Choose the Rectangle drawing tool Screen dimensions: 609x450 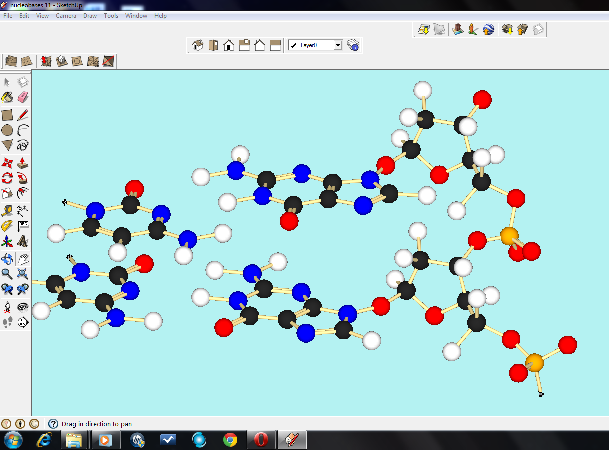tap(8, 114)
